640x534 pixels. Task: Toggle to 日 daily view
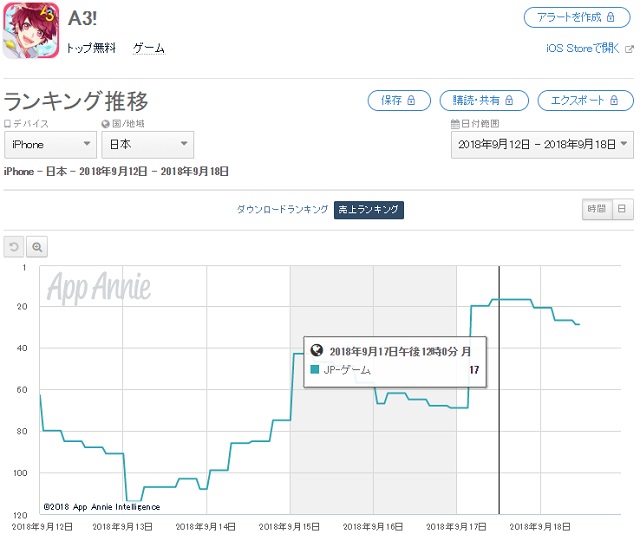622,209
